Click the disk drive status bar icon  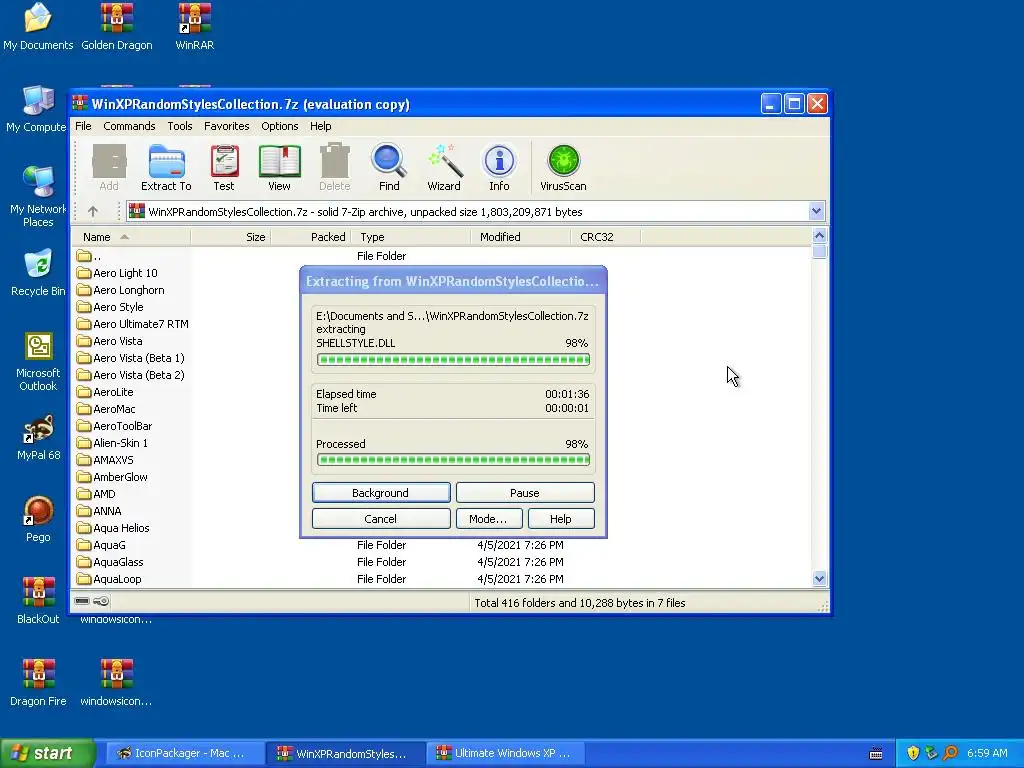pyautogui.click(x=82, y=601)
